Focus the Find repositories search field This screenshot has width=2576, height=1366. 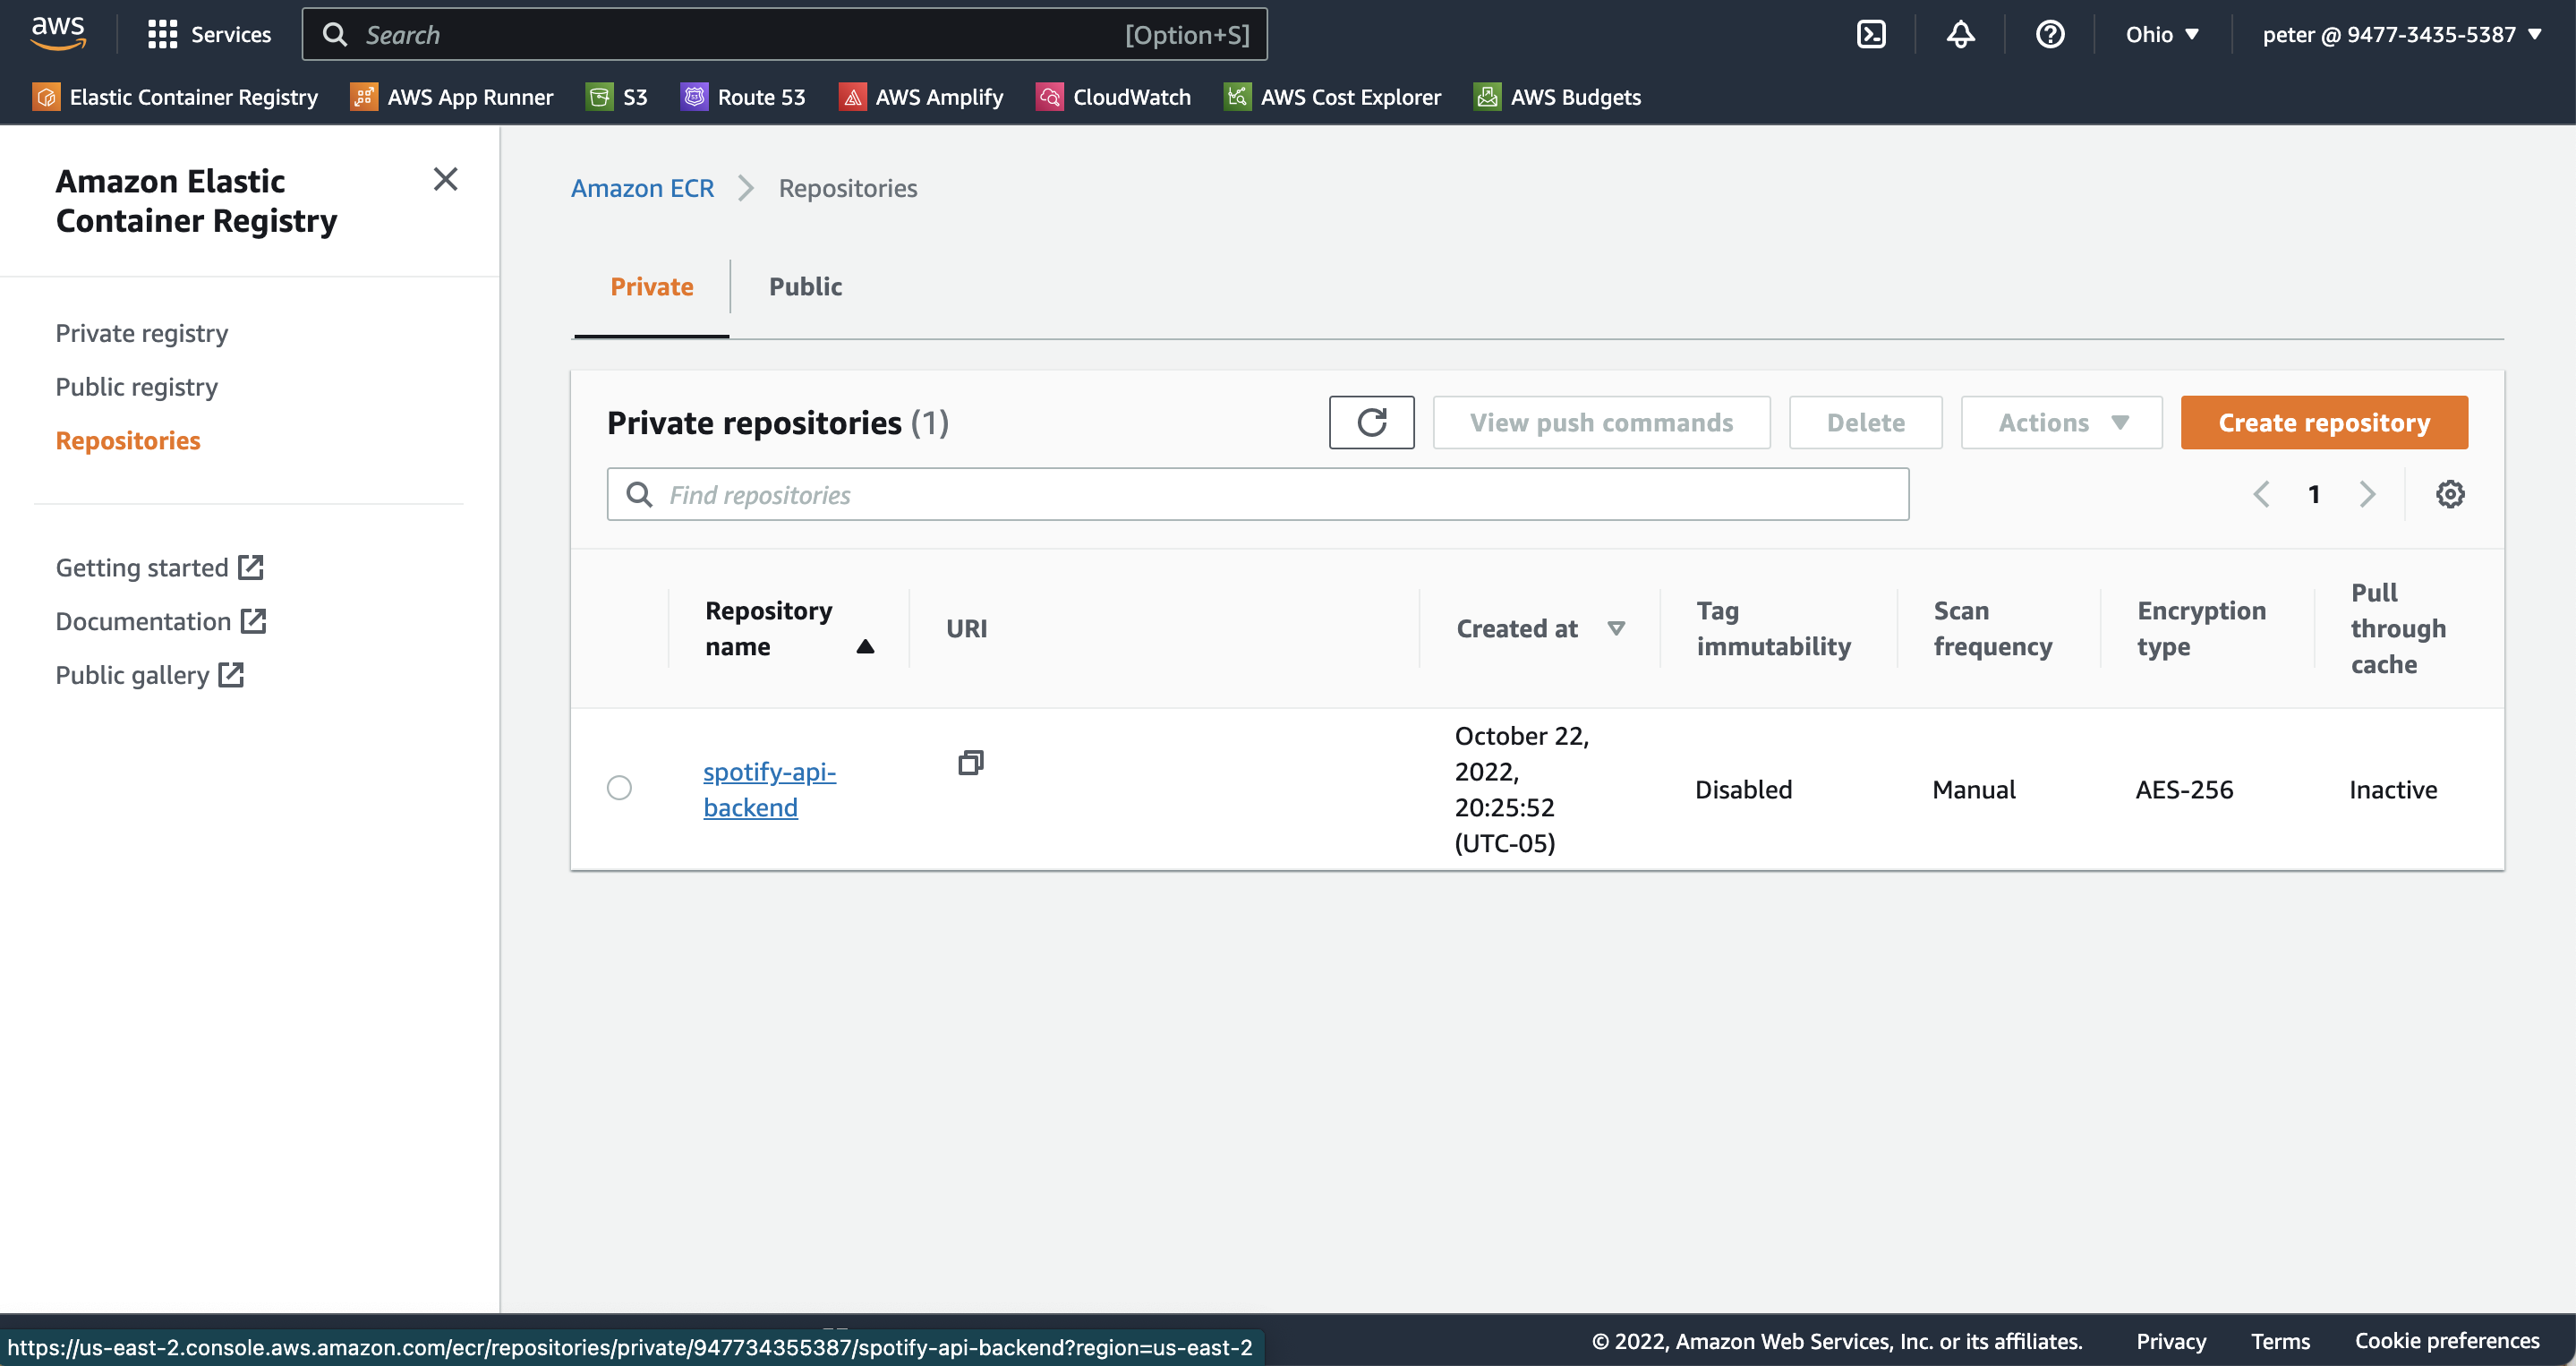[1257, 494]
